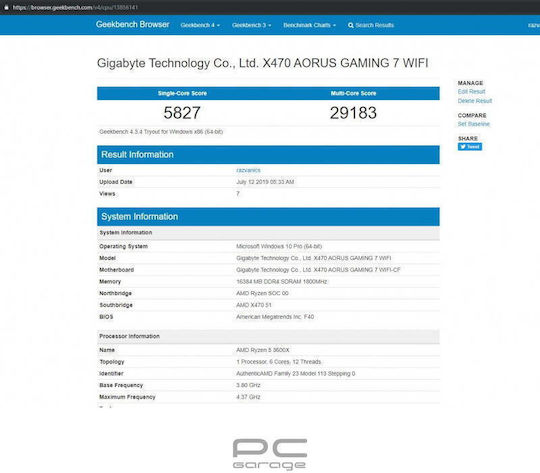Click the Operating System value Windows 10 Pro
Image resolution: width=540 pixels, height=473 pixels.
point(279,246)
